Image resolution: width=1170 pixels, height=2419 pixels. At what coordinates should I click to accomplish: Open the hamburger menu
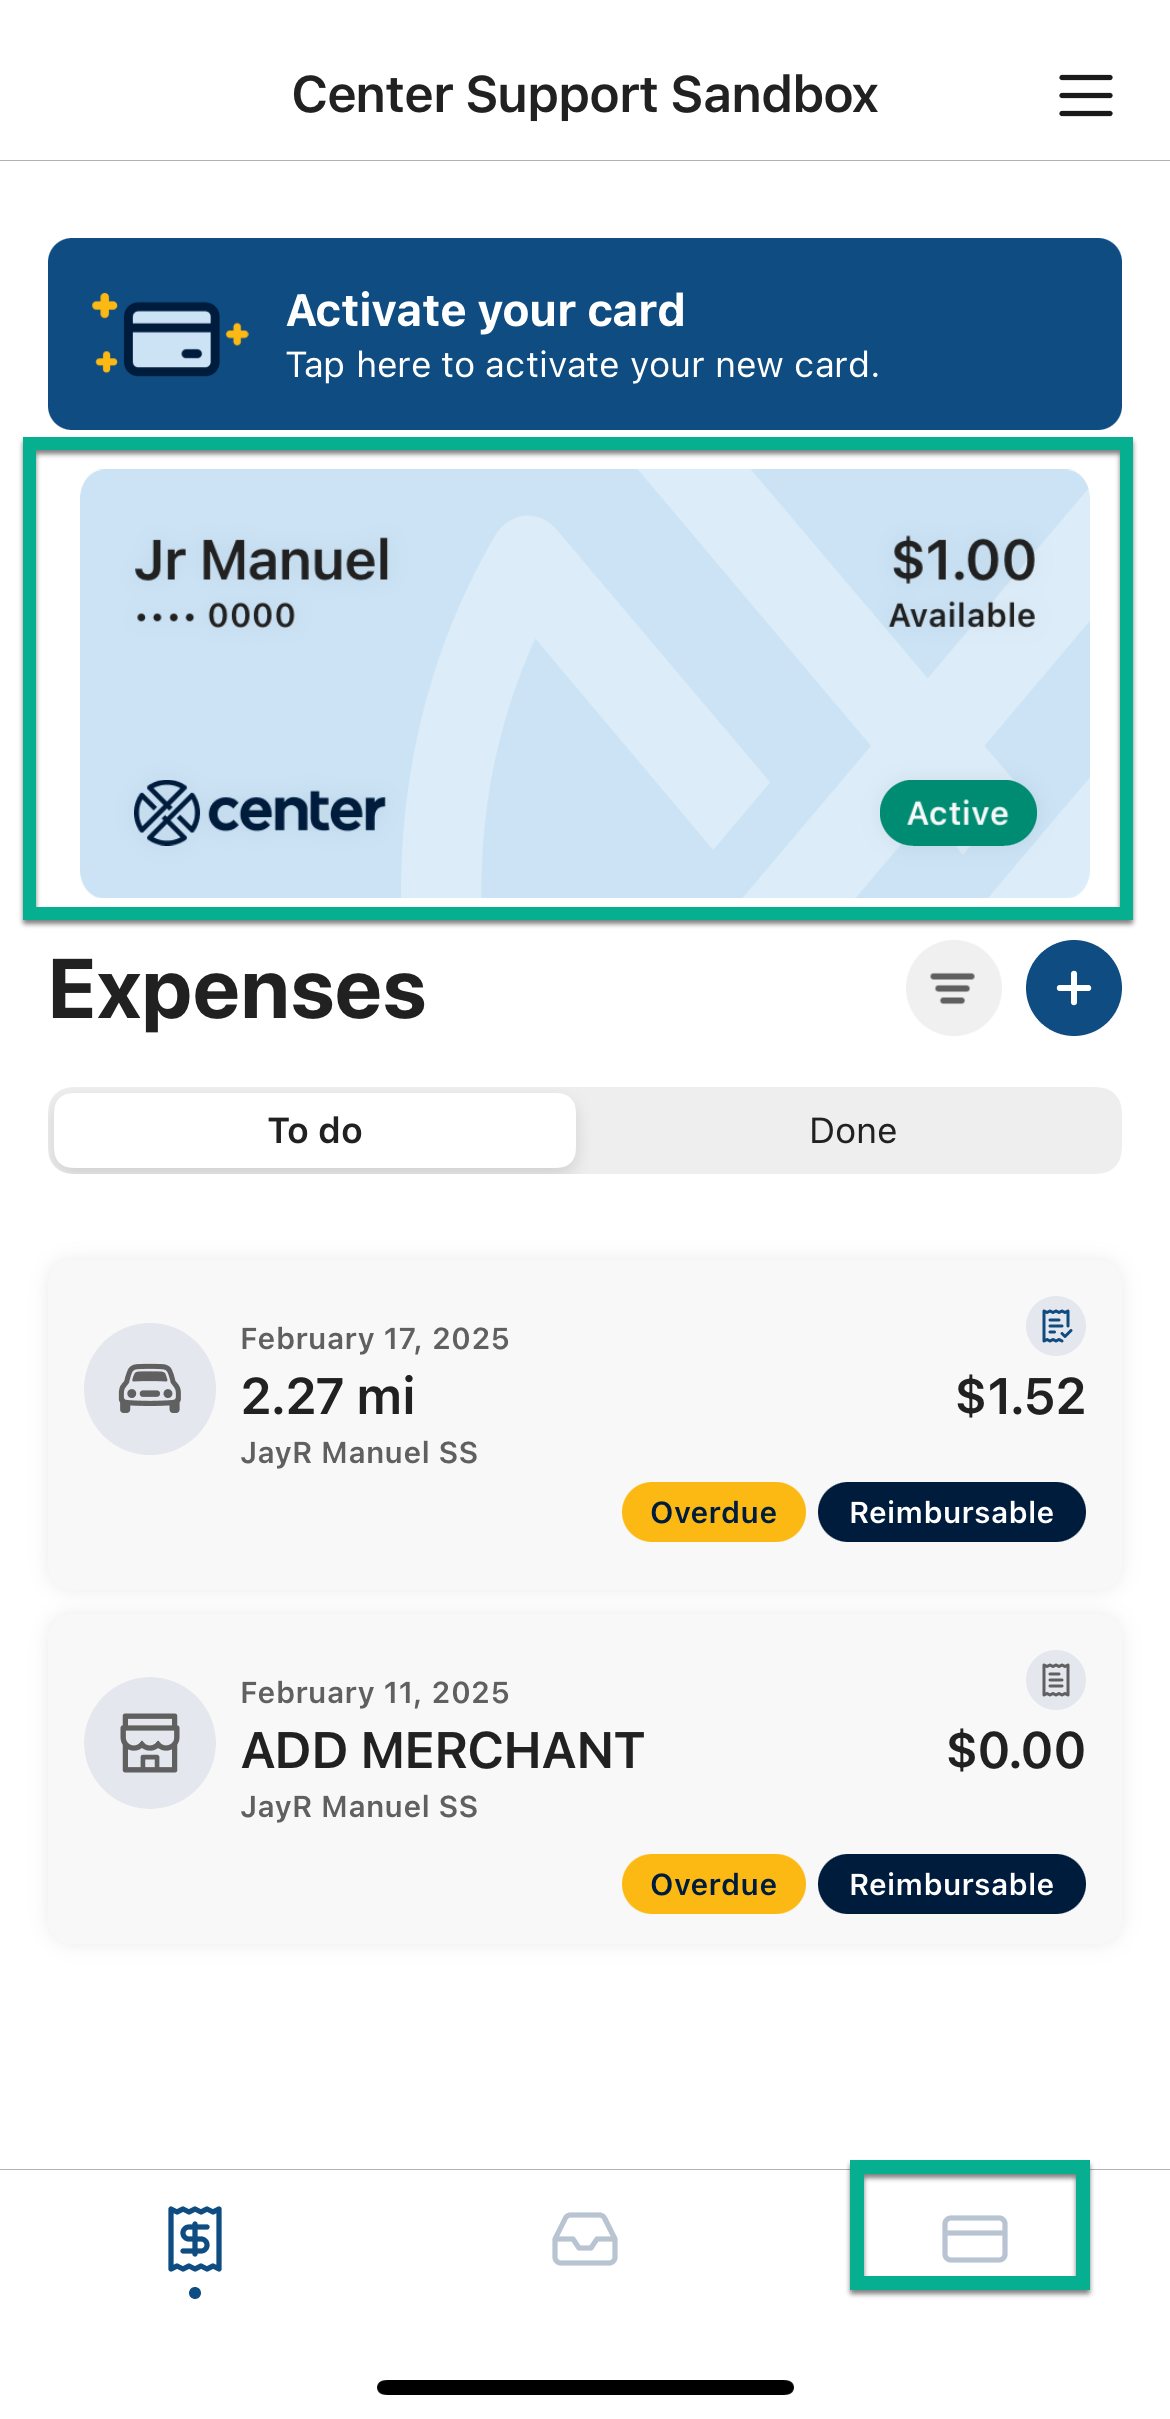[1086, 95]
